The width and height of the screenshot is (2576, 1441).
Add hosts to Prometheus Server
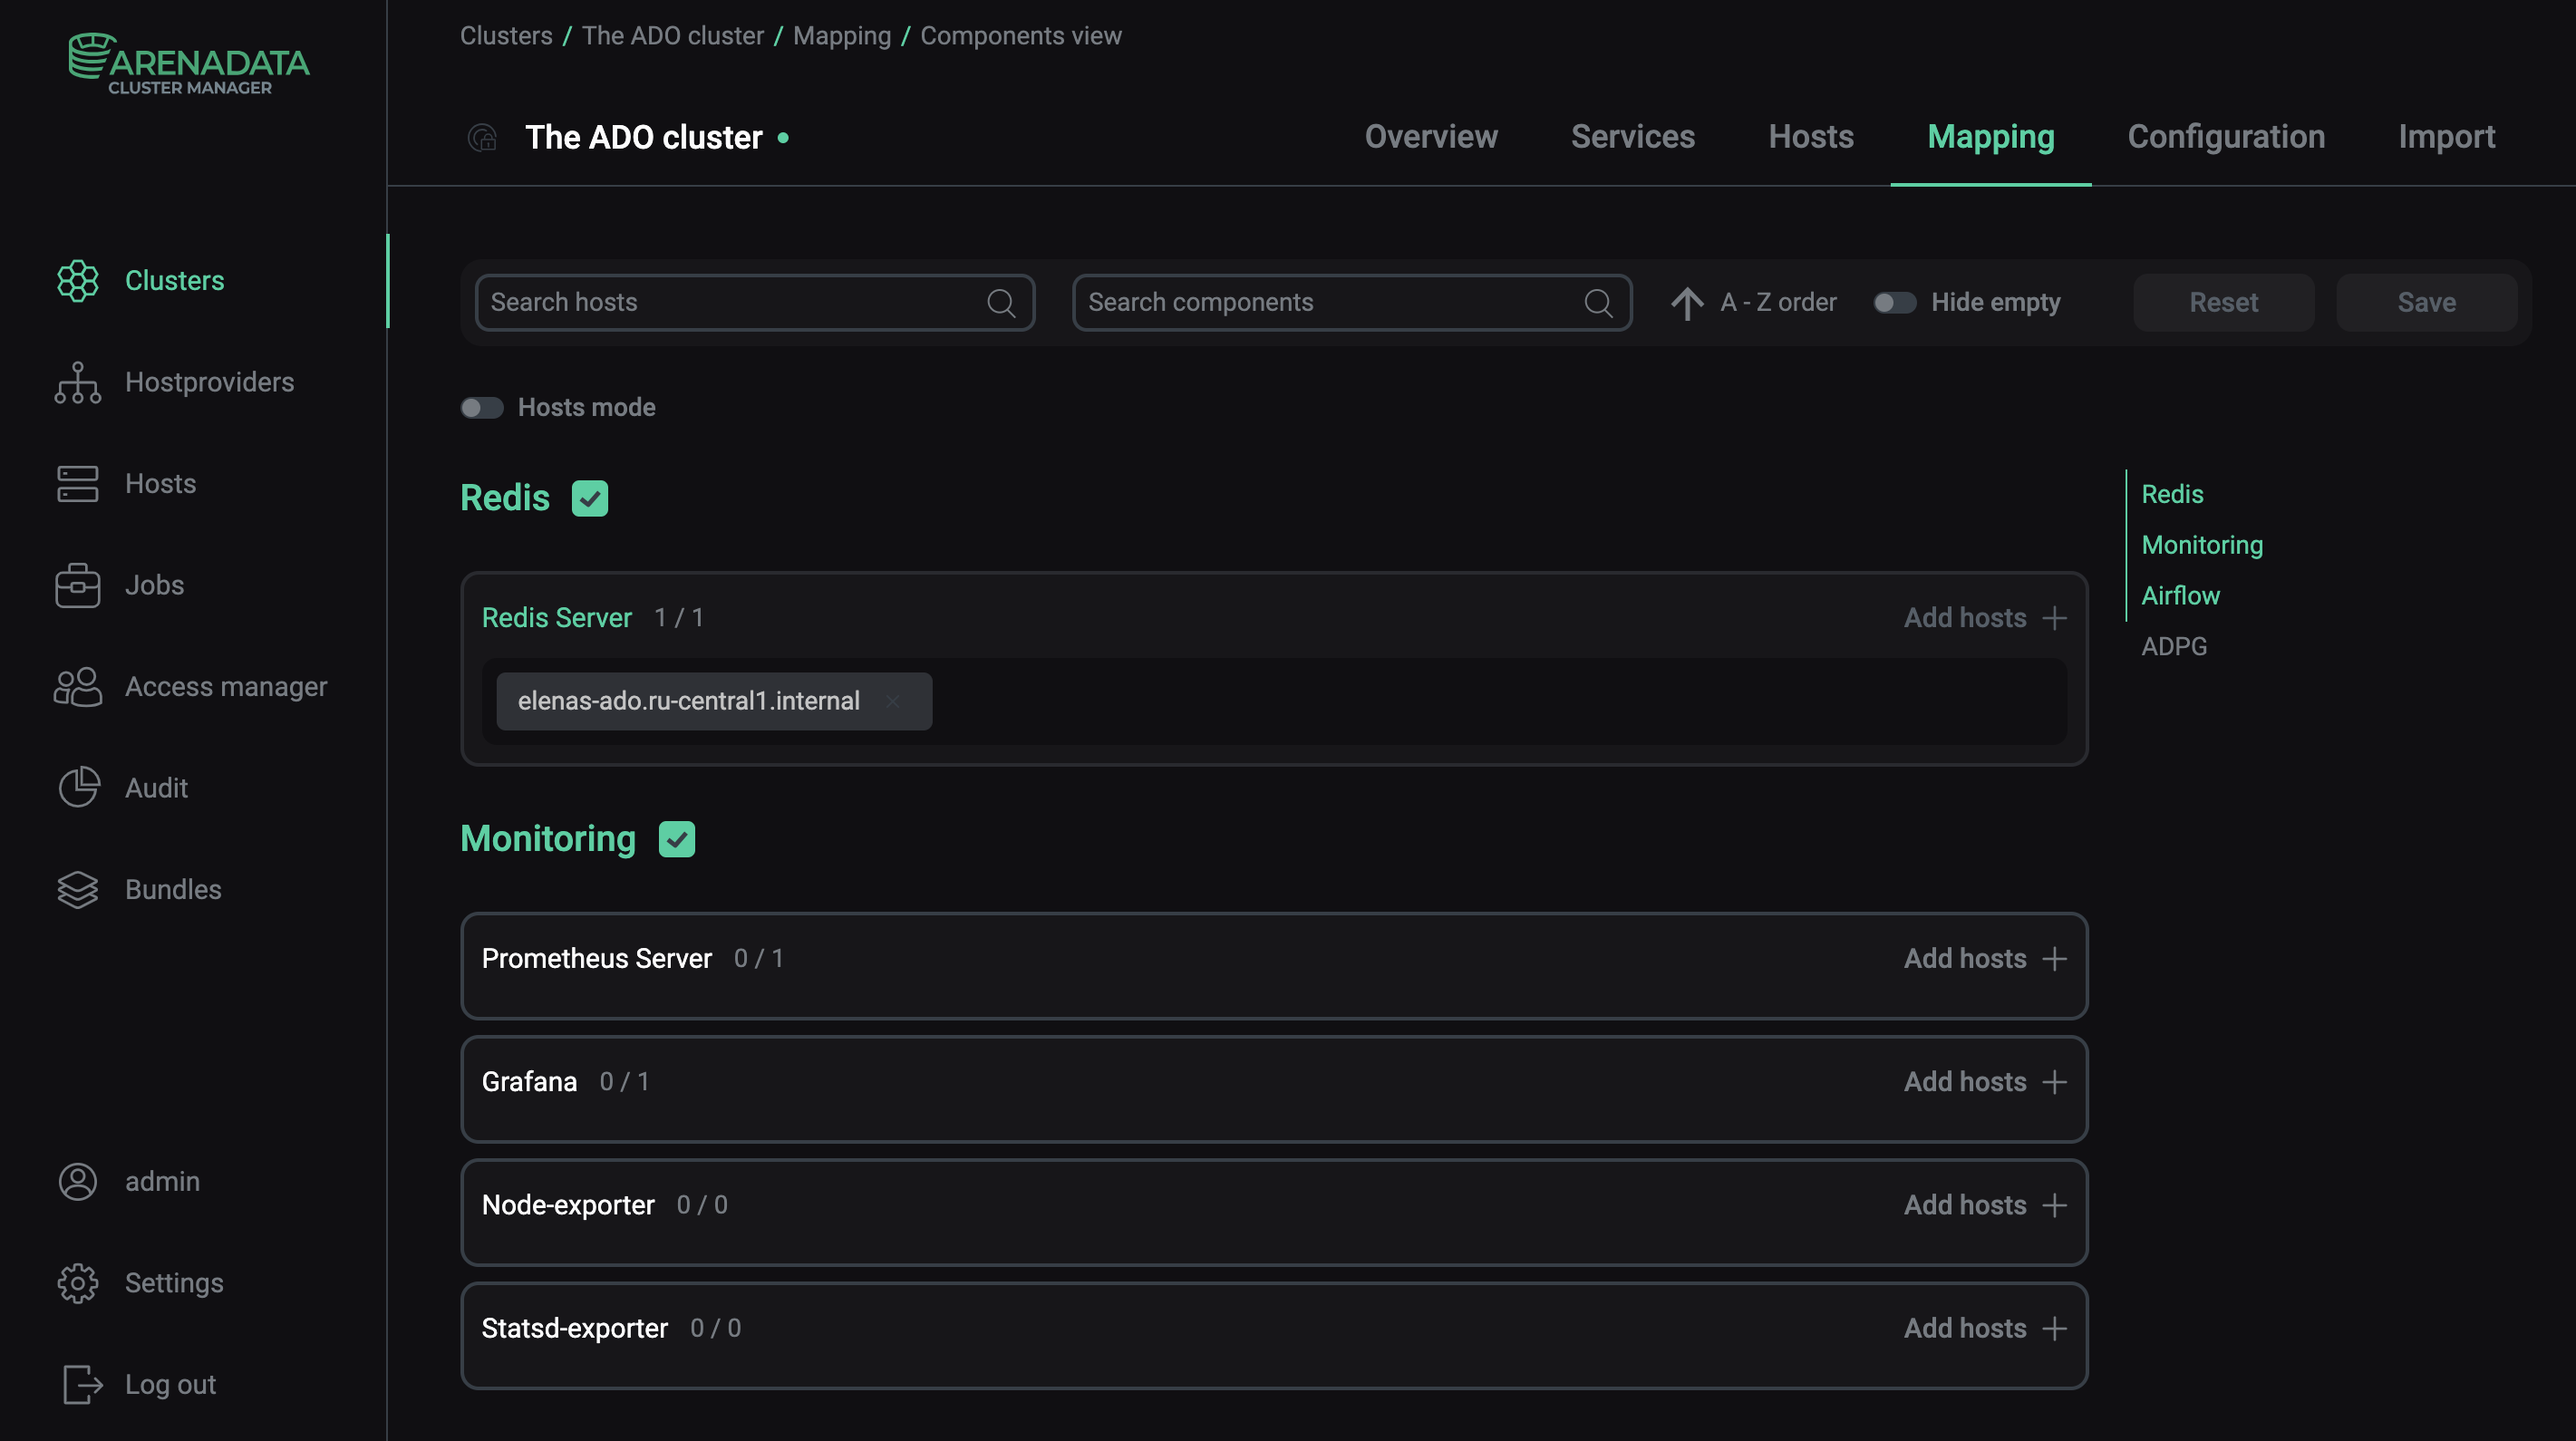click(x=1983, y=958)
